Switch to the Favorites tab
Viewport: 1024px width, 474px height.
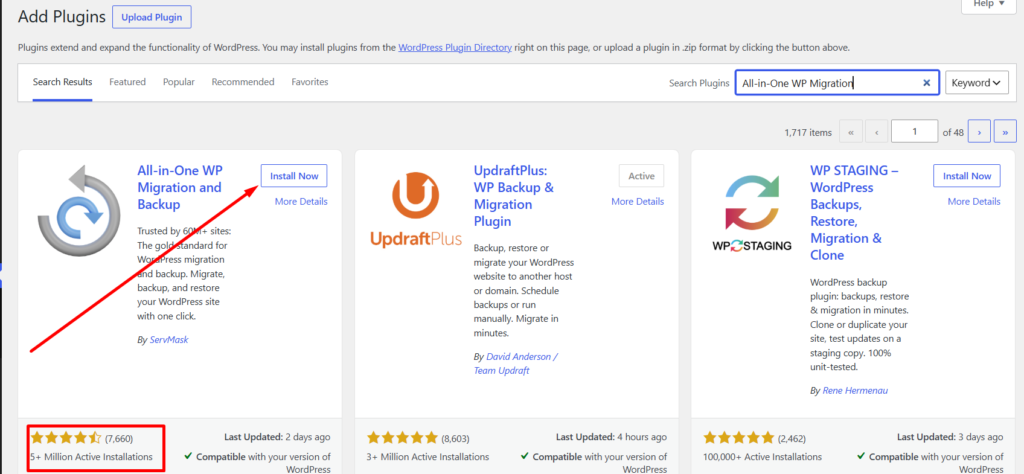click(x=310, y=82)
